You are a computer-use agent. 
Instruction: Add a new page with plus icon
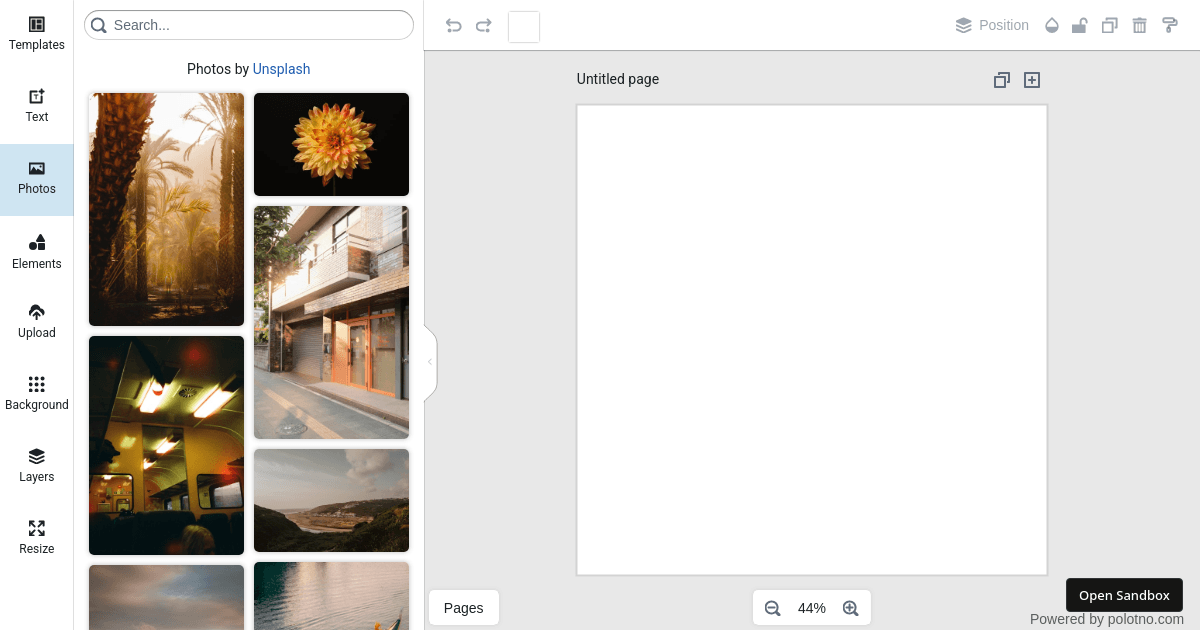tap(1032, 80)
